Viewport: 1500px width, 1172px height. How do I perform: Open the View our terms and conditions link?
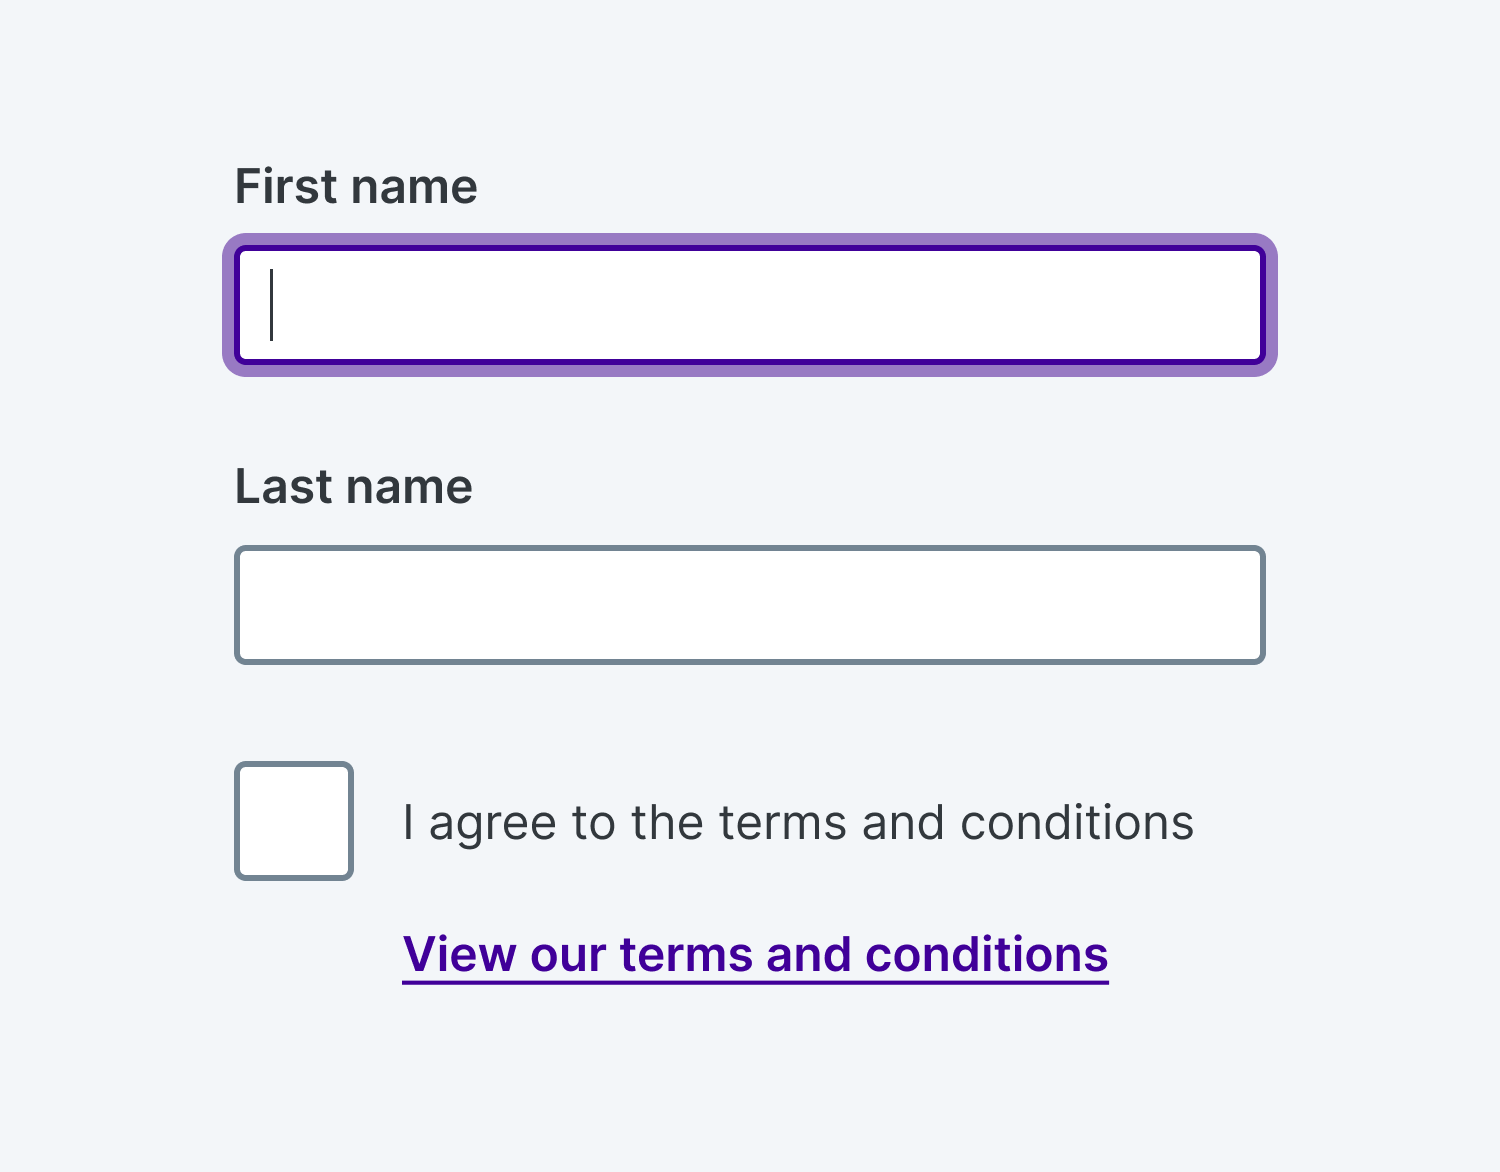pyautogui.click(x=755, y=954)
